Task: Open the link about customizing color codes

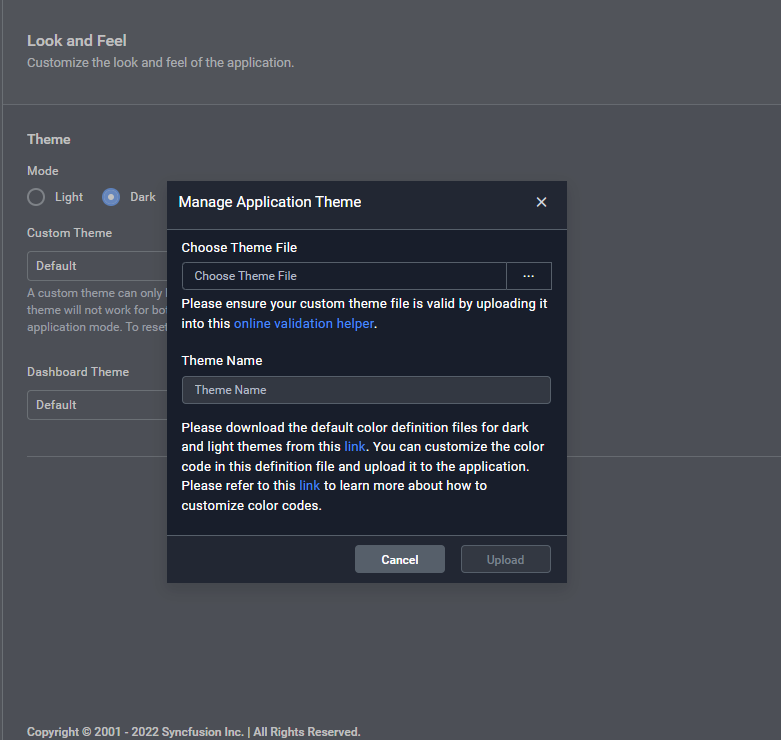Action: point(309,486)
